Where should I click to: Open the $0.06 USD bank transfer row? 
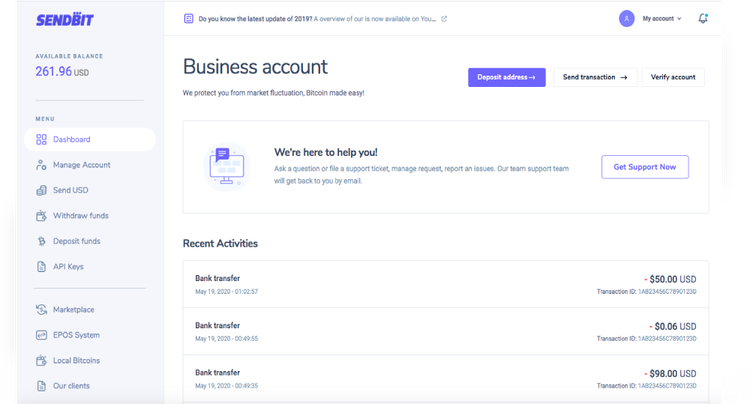[445, 331]
